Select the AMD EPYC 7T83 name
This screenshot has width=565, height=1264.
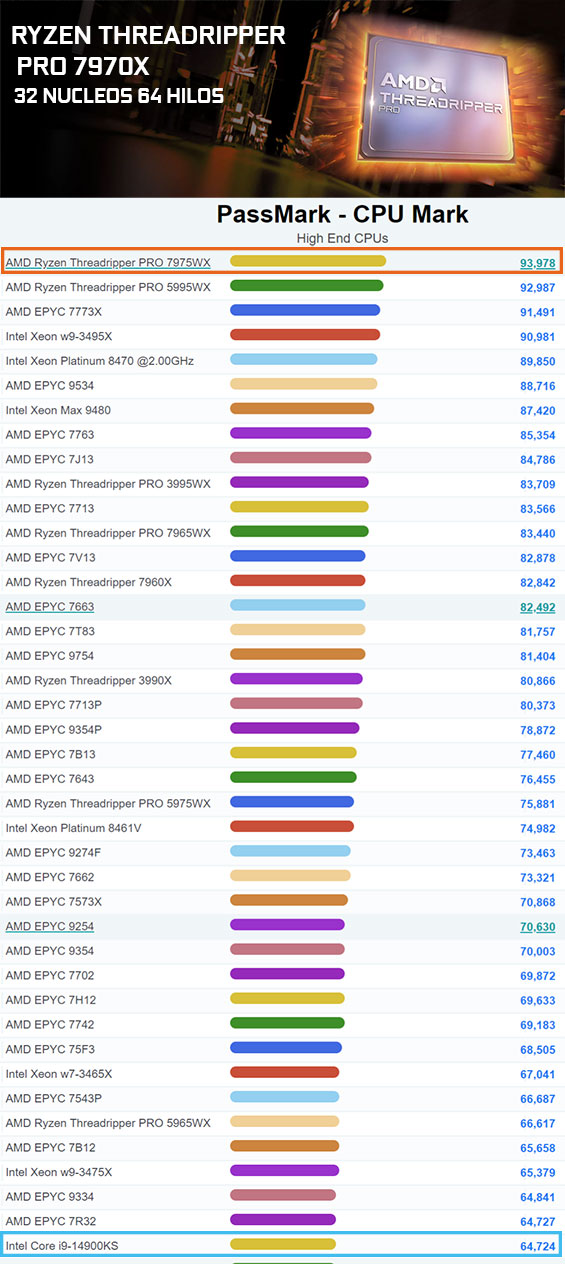pyautogui.click(x=50, y=631)
